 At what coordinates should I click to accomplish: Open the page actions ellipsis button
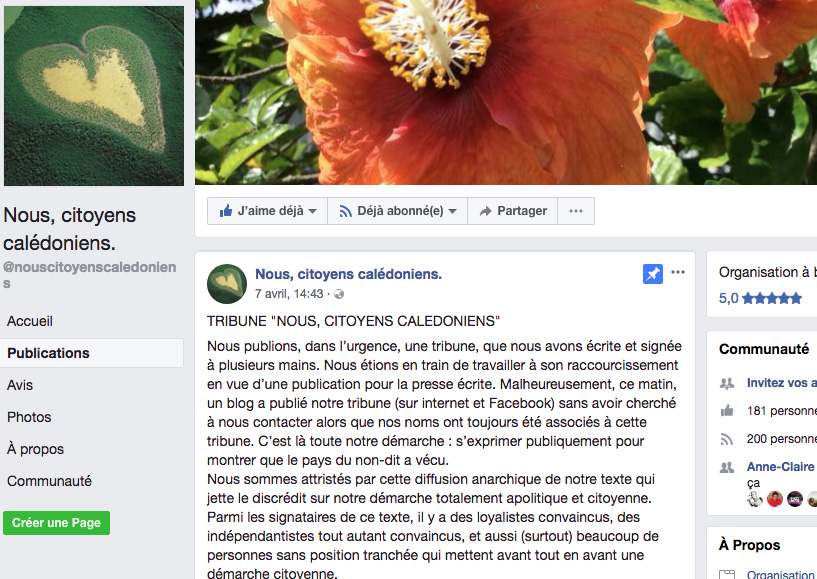pos(576,211)
